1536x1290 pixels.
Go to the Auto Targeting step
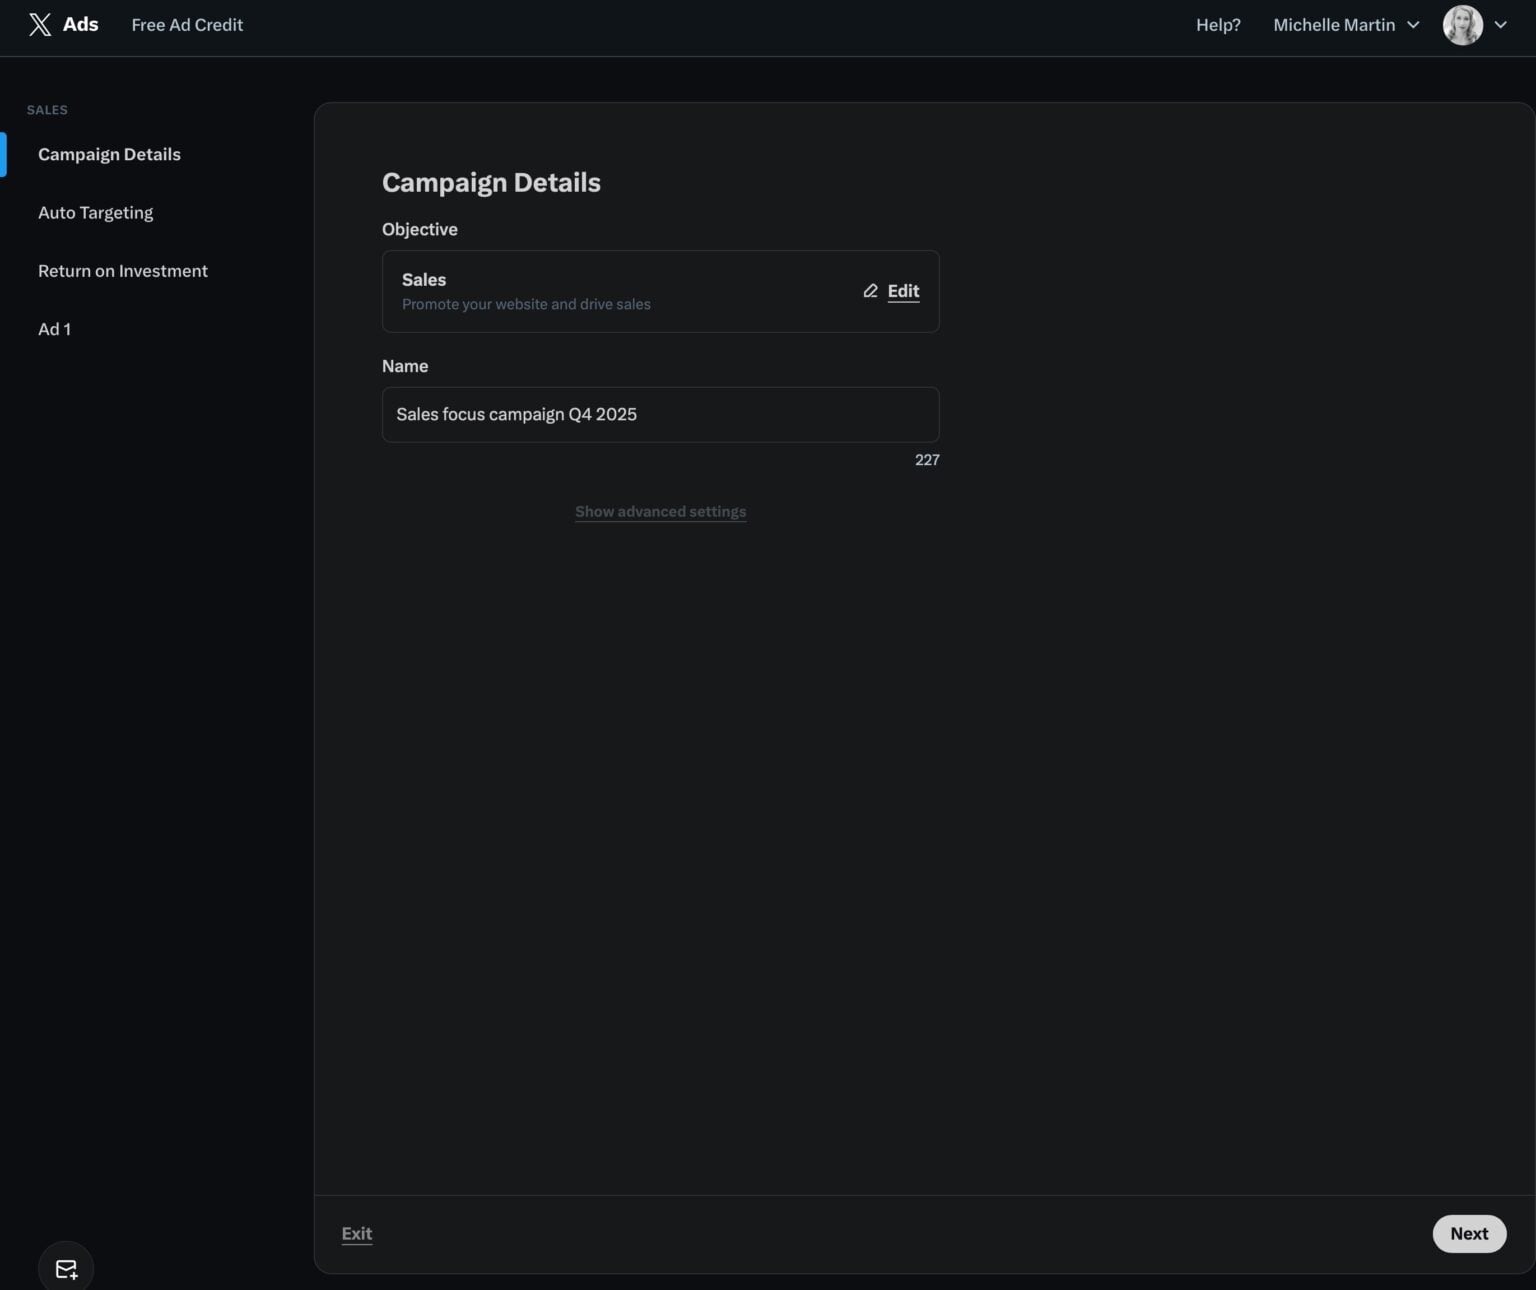tap(96, 213)
